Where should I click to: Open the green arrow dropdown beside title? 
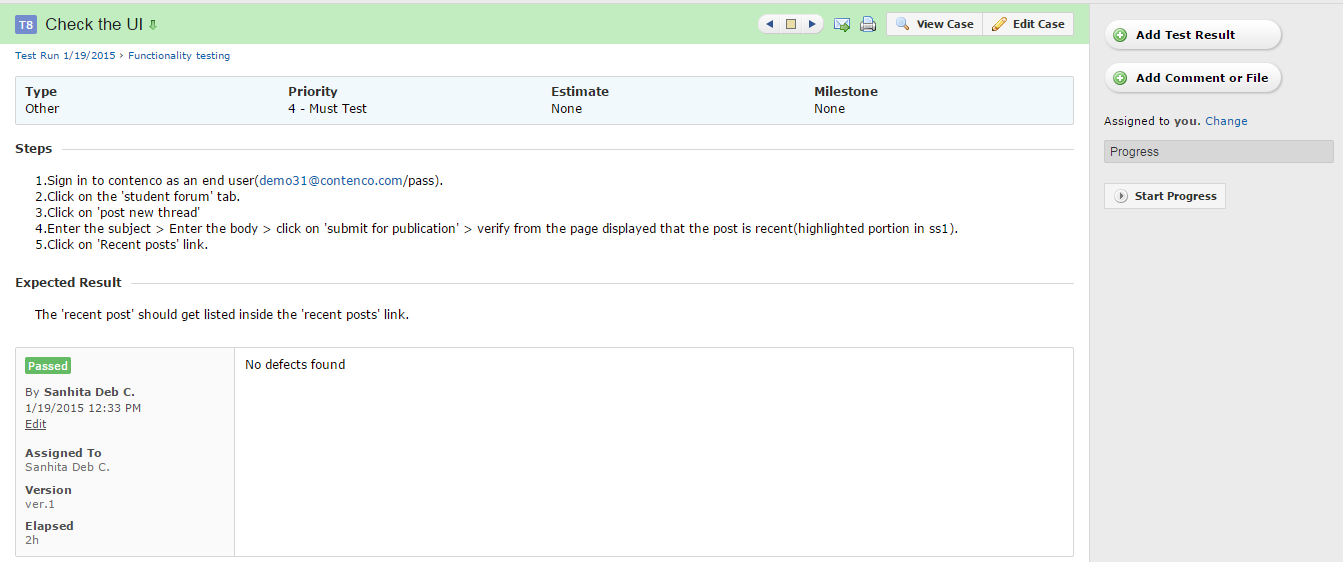click(x=153, y=25)
